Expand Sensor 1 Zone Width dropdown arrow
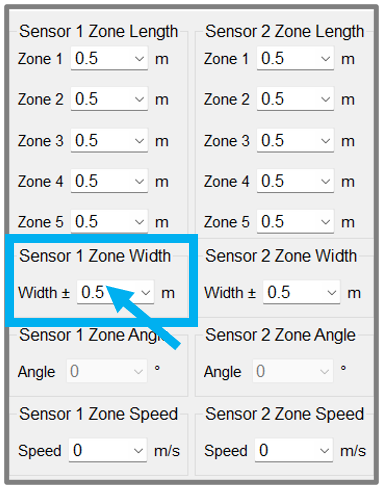The height and width of the screenshot is (488, 382). 146,293
